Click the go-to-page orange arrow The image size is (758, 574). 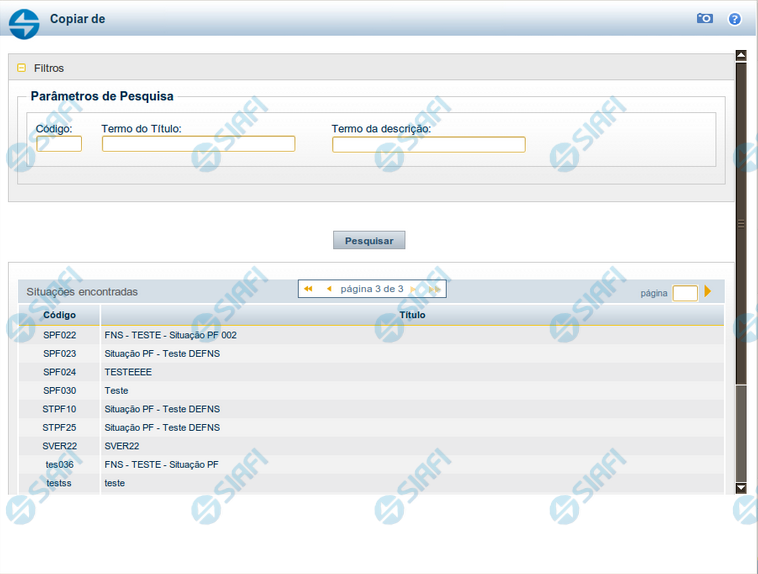click(708, 292)
